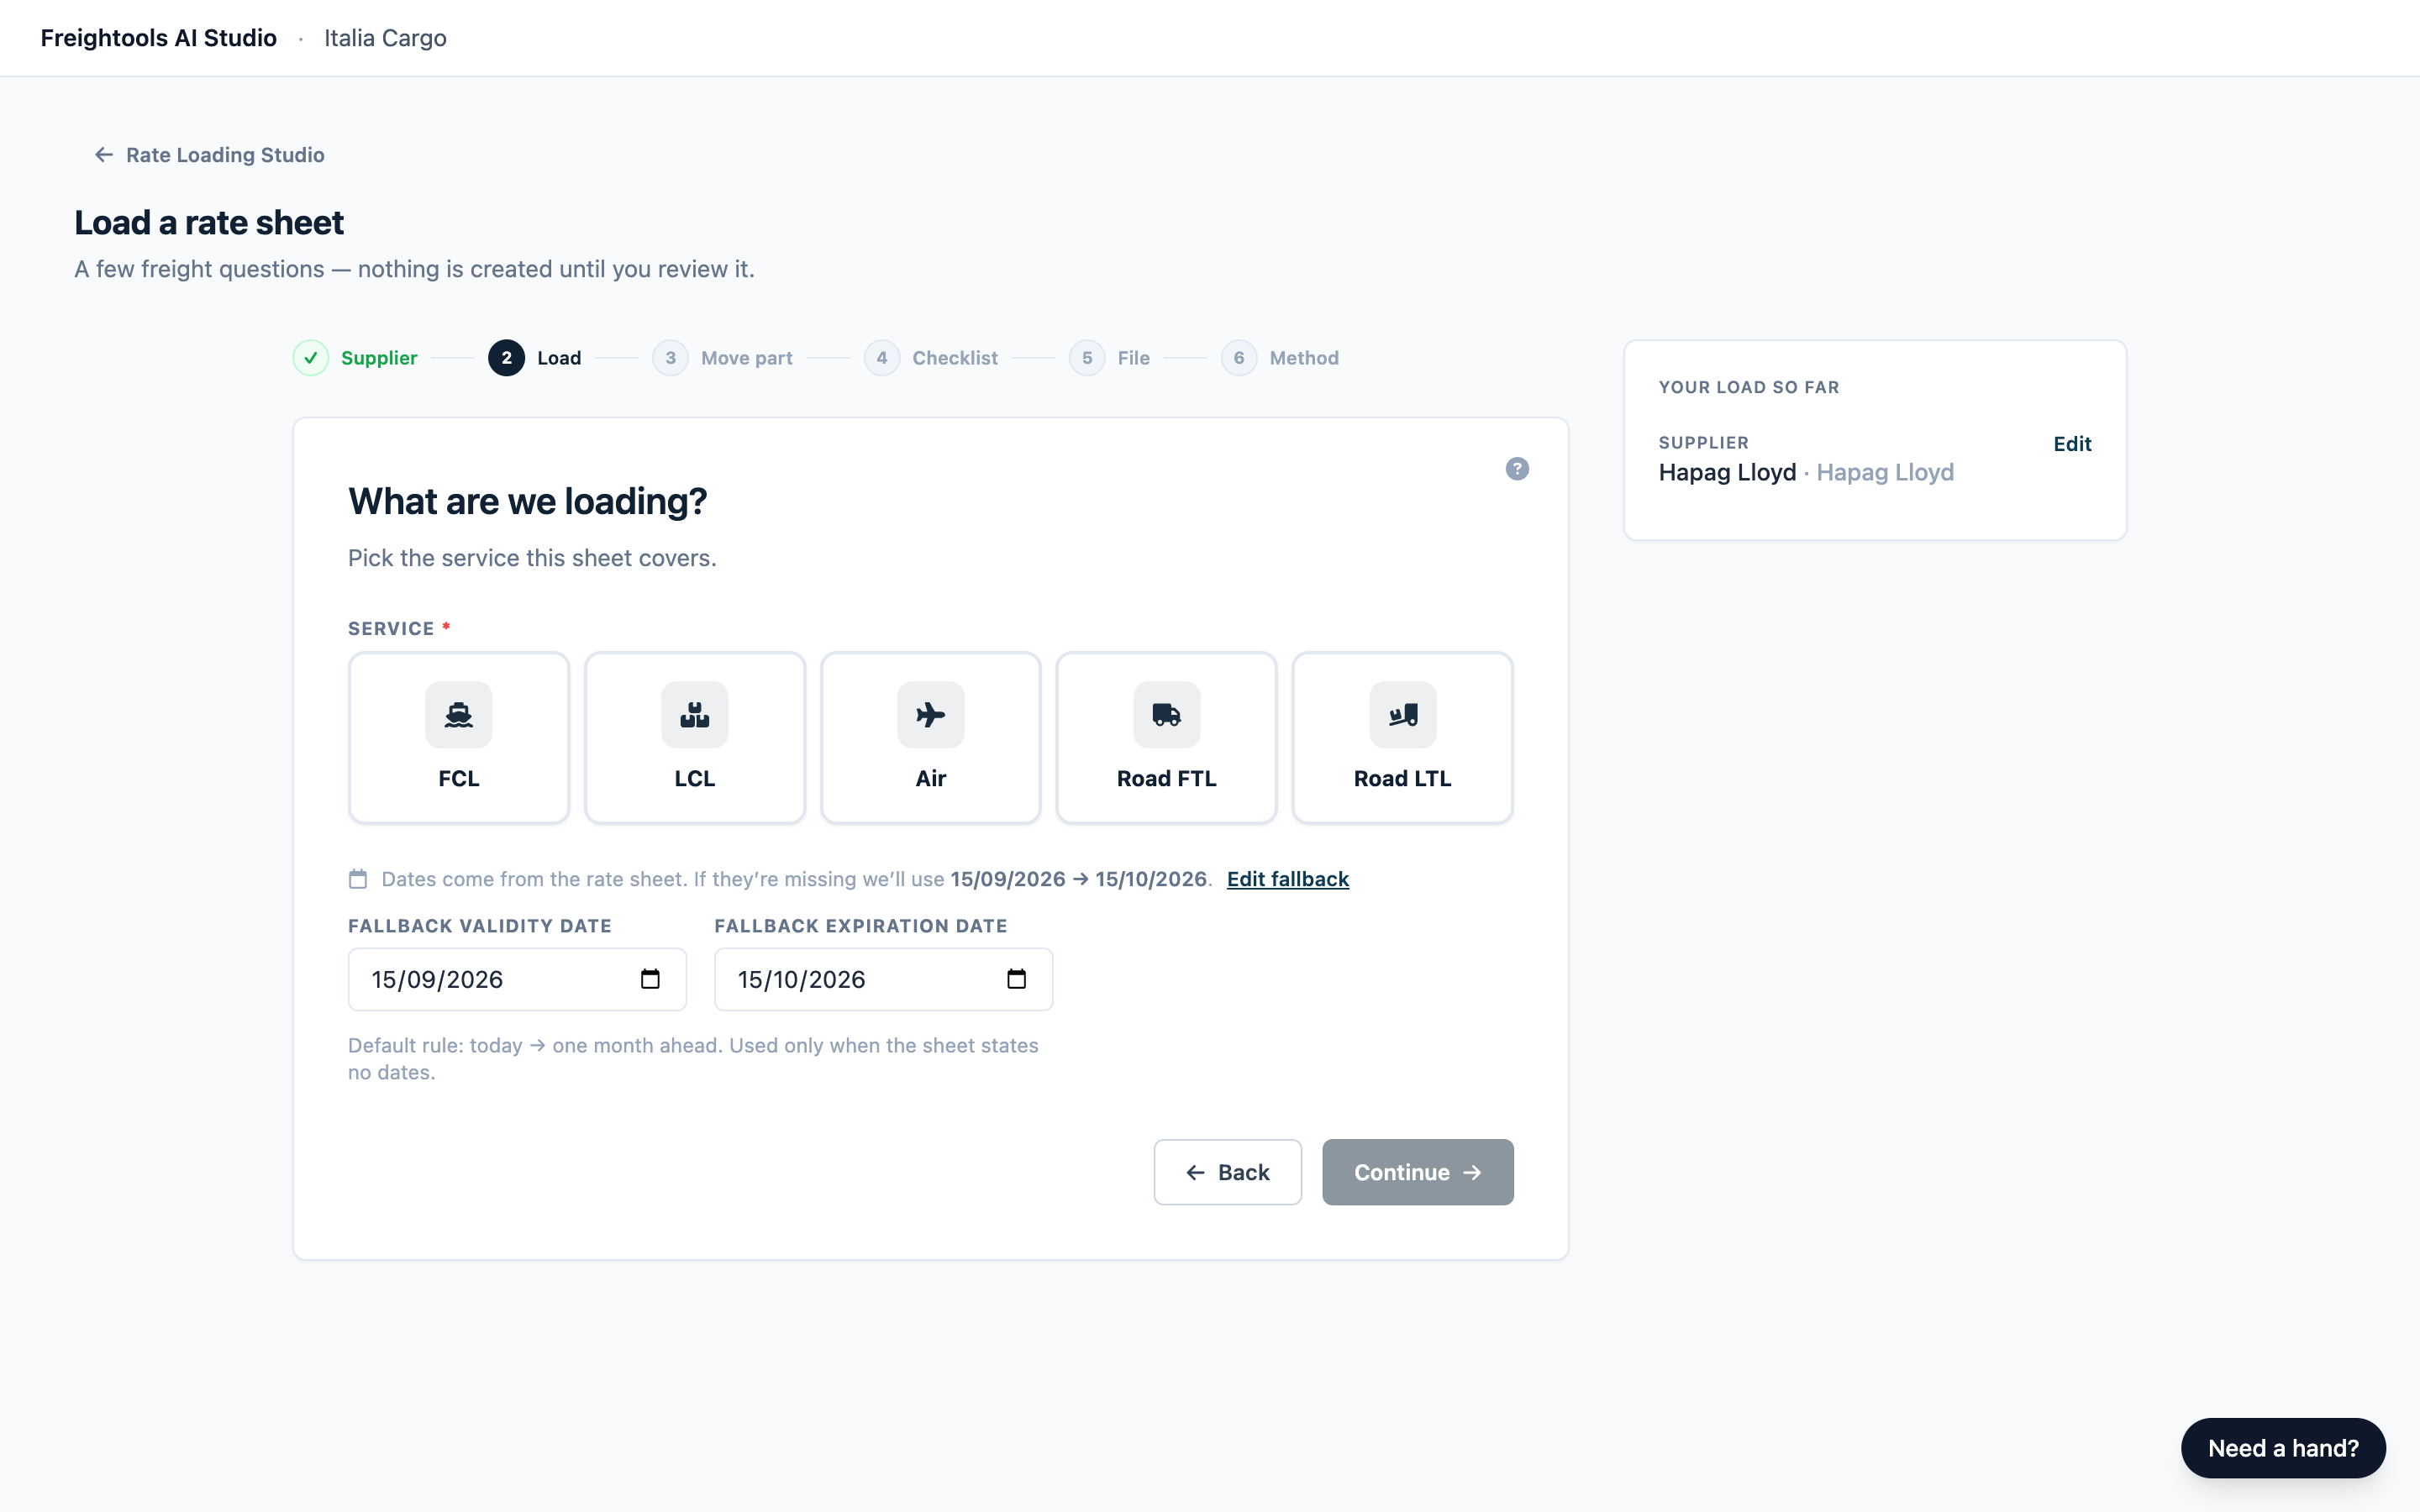
Task: Click the FCL label text
Action: [459, 779]
